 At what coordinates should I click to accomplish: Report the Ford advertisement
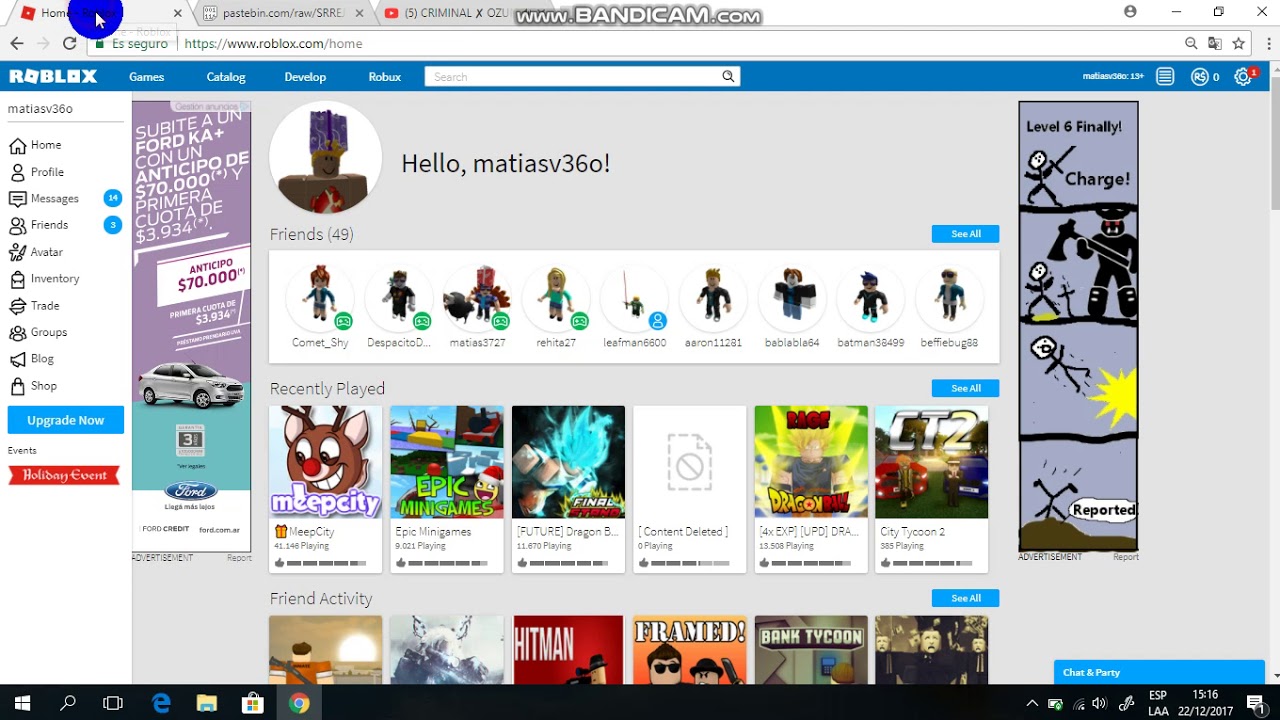click(x=239, y=558)
